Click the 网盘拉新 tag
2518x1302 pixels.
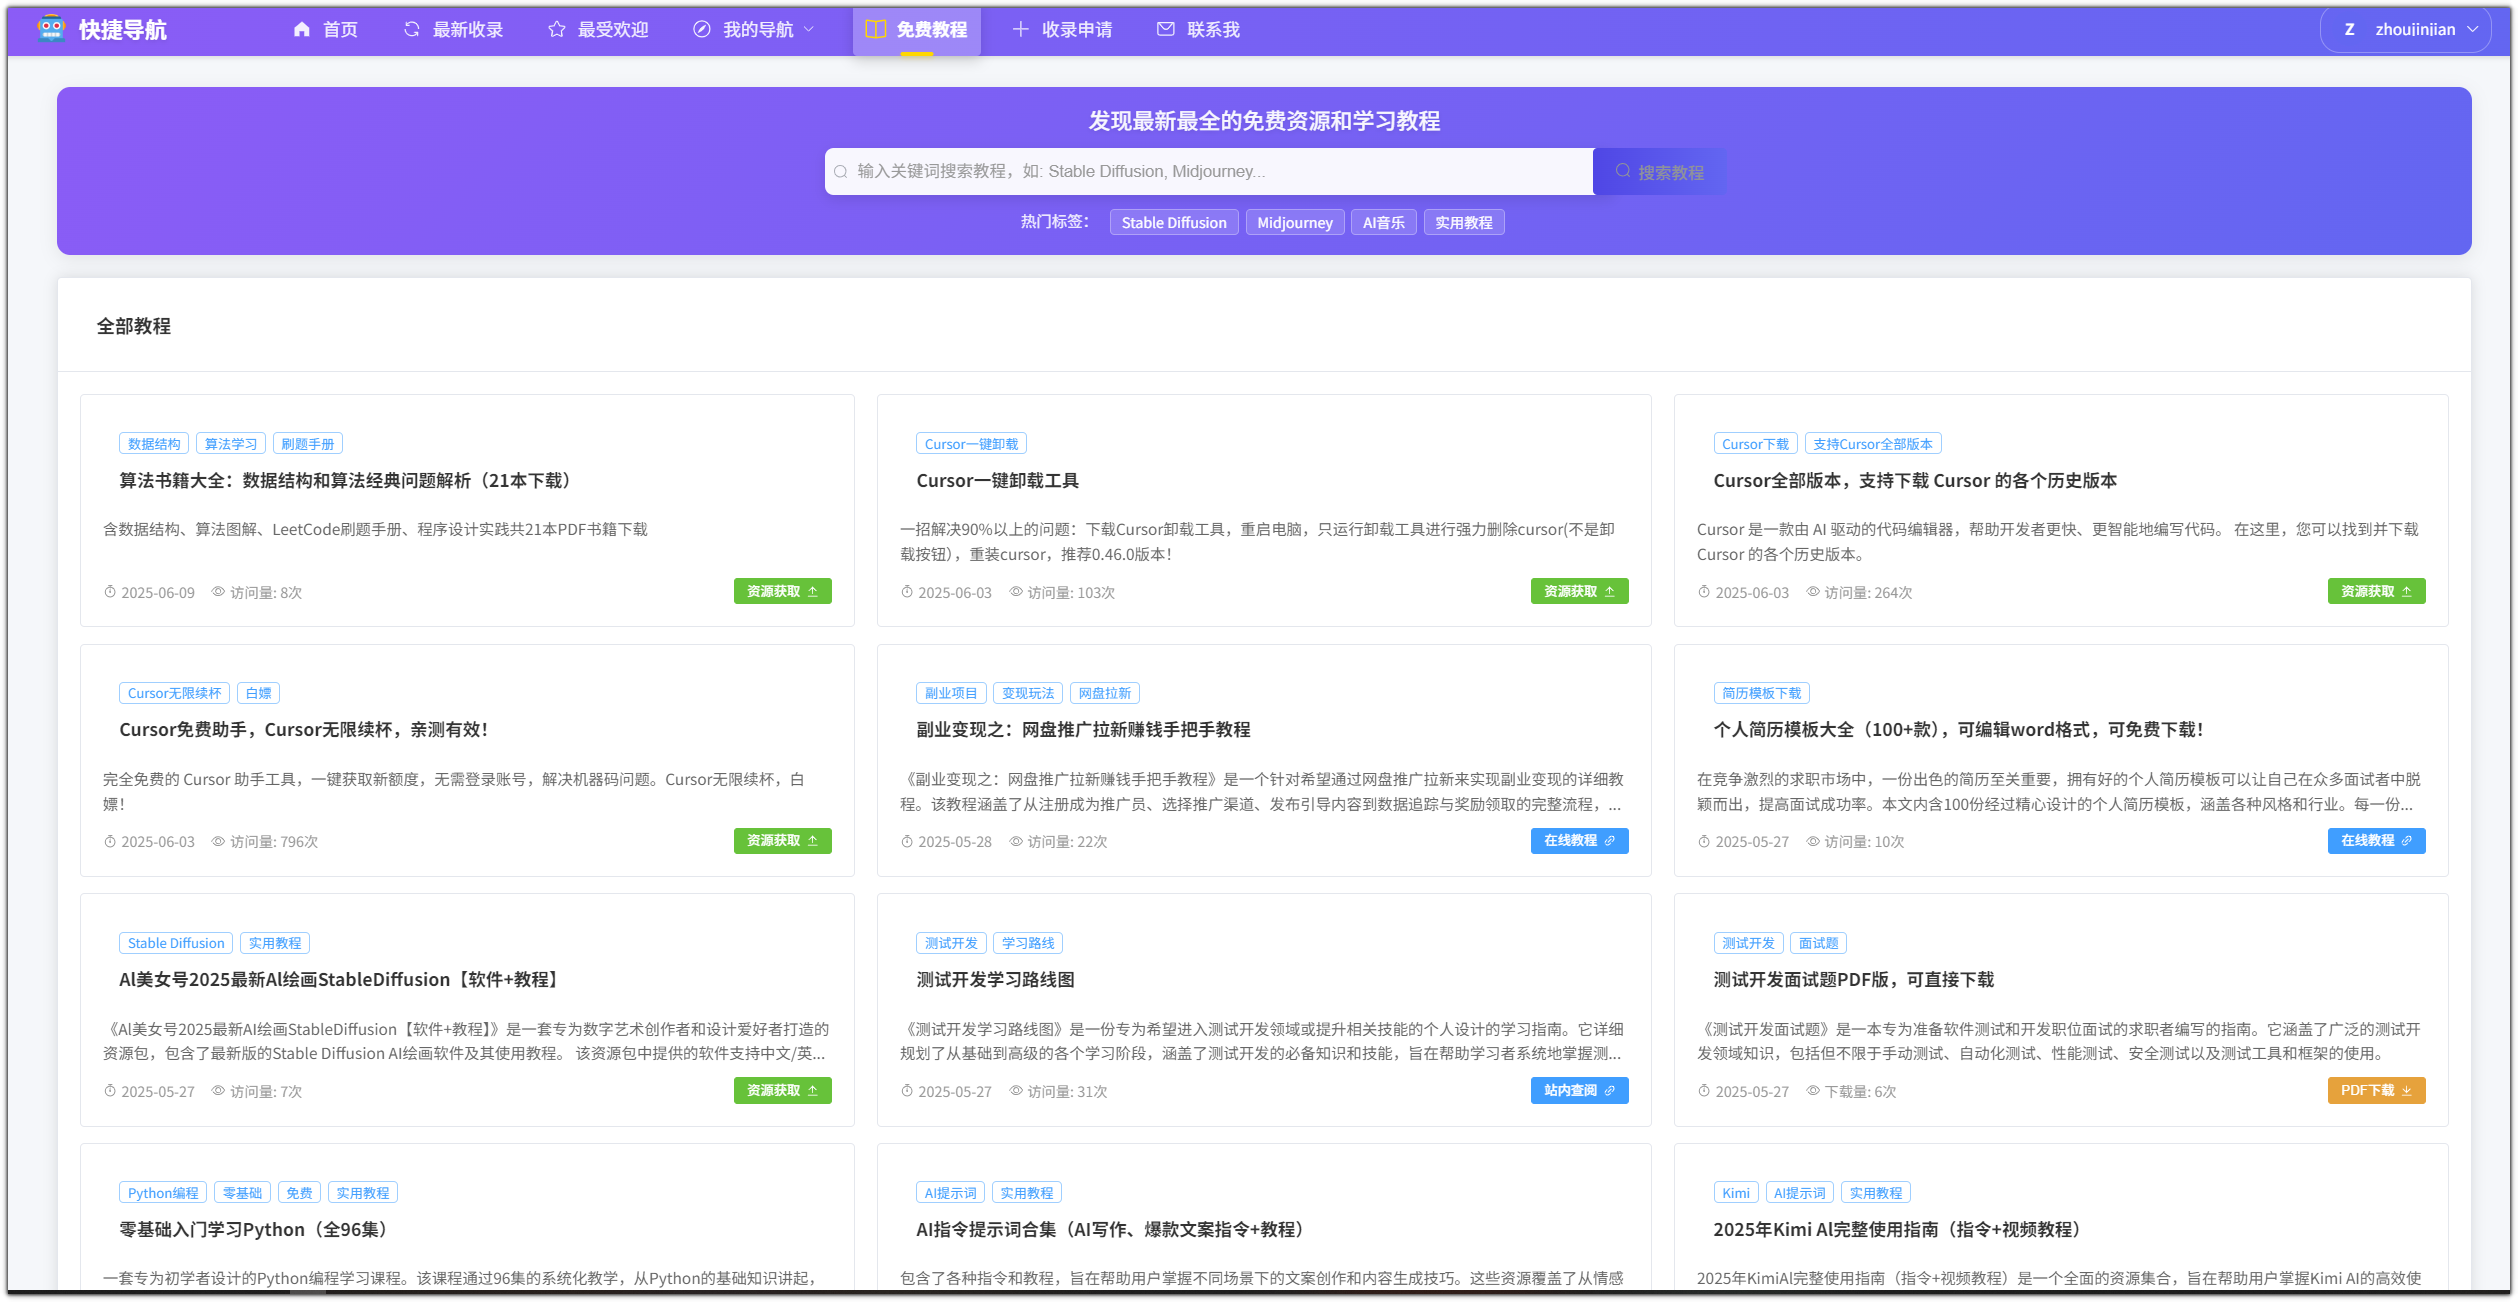tap(1105, 693)
